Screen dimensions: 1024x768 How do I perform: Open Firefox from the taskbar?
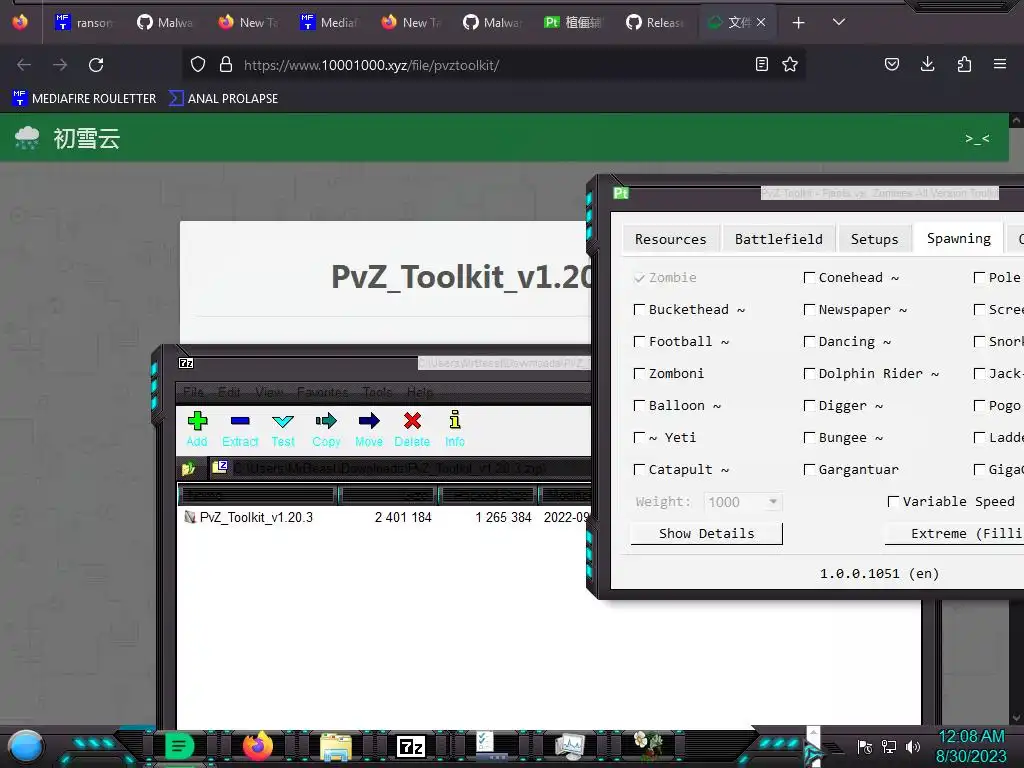257,746
